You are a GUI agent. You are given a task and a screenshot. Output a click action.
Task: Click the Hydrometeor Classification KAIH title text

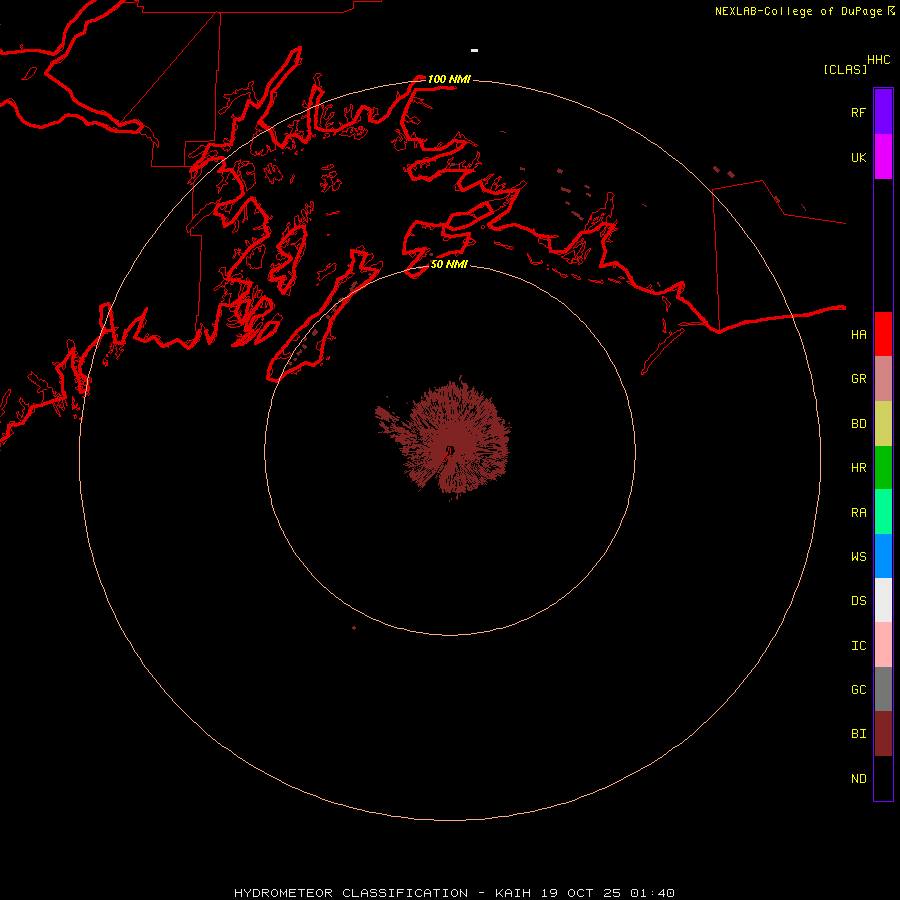click(x=454, y=893)
